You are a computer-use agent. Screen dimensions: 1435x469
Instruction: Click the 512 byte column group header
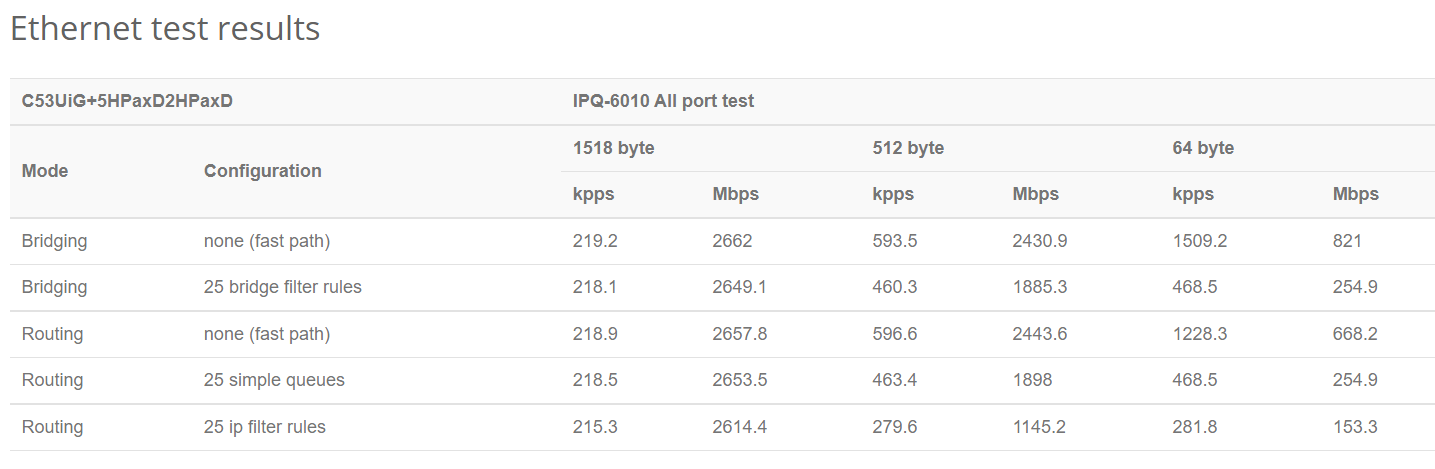[x=908, y=148]
